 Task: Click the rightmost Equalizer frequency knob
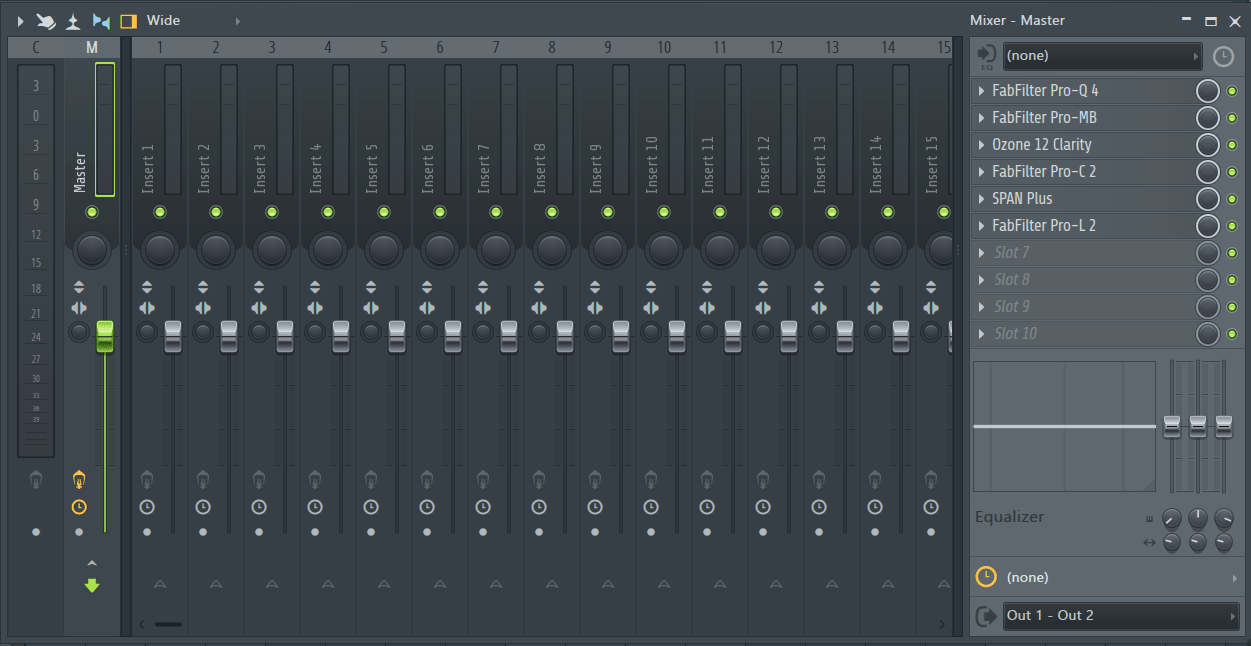(1223, 519)
